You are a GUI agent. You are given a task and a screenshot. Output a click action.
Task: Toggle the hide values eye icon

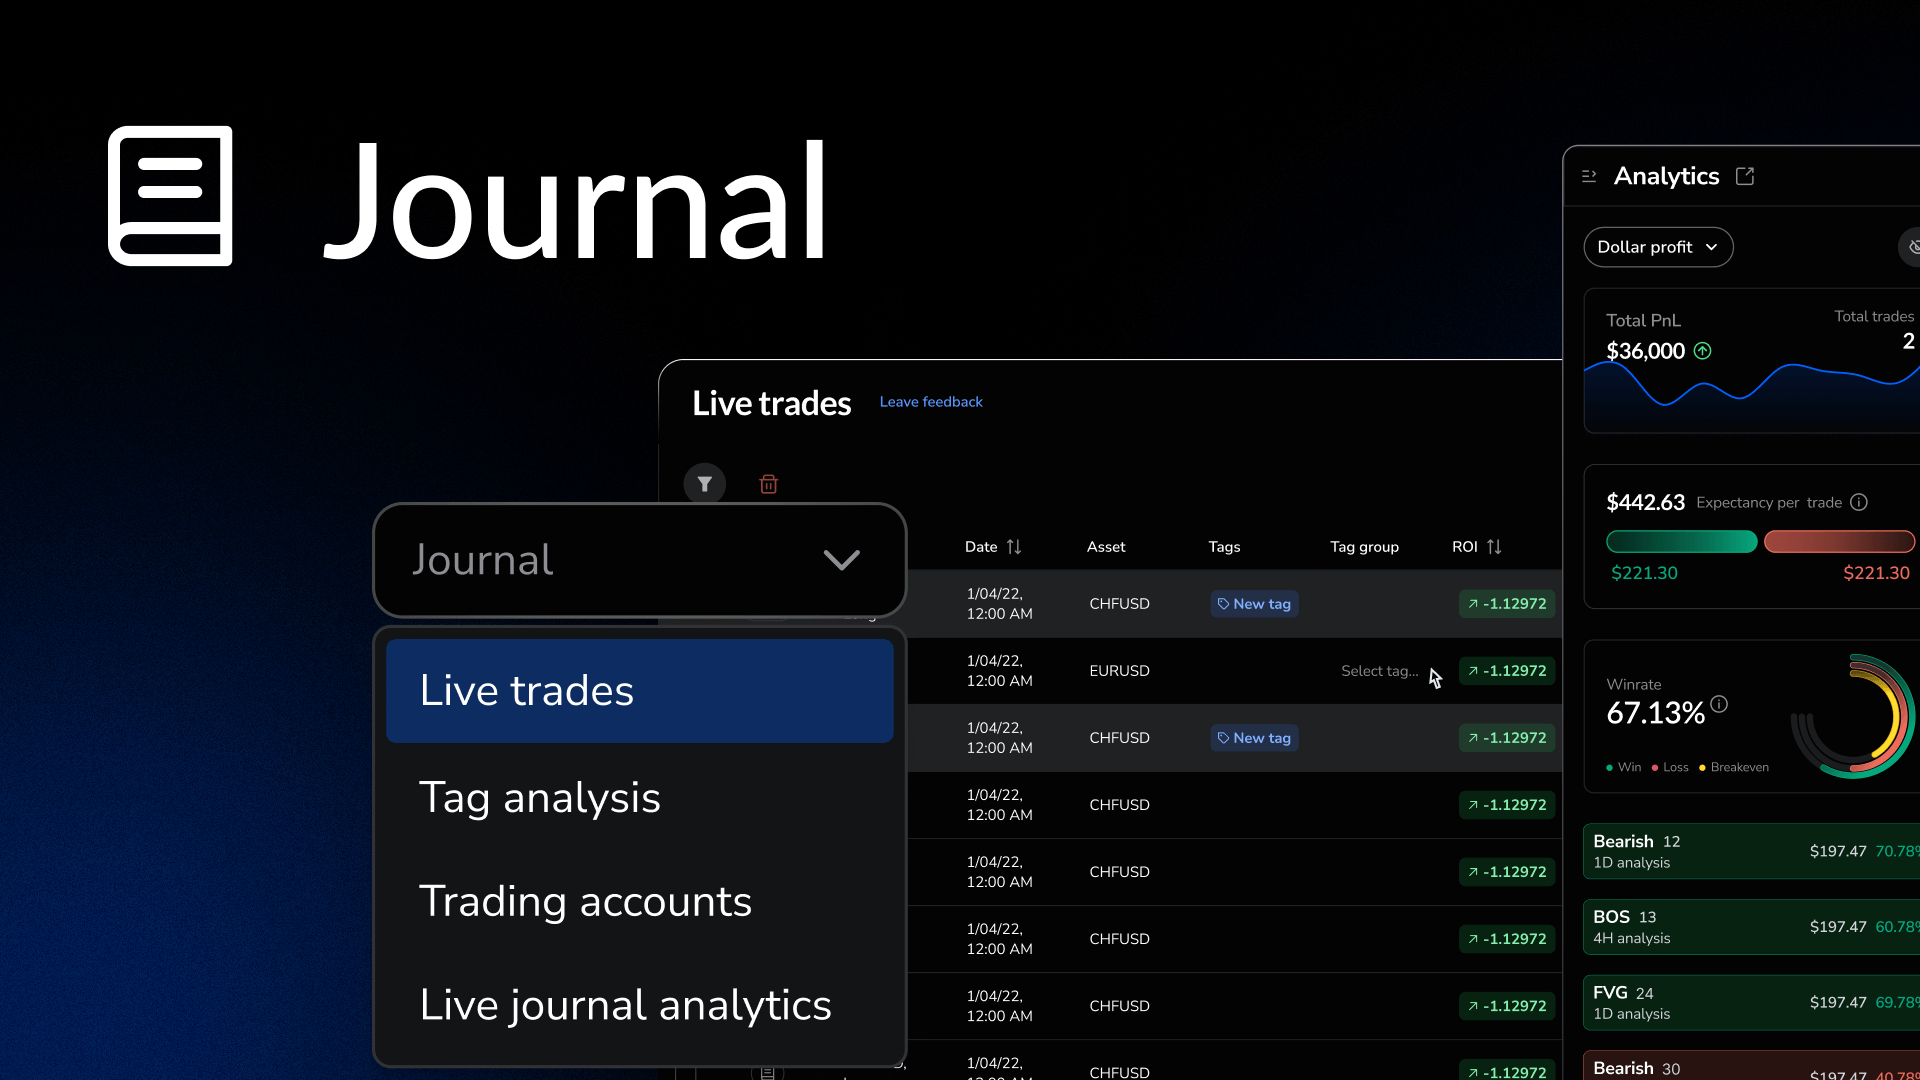point(1911,247)
